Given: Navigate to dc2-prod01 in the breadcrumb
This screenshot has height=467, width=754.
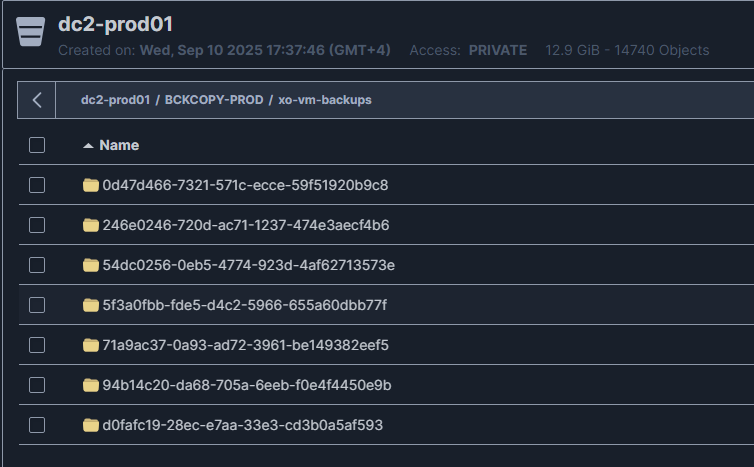Looking at the screenshot, I should (115, 100).
